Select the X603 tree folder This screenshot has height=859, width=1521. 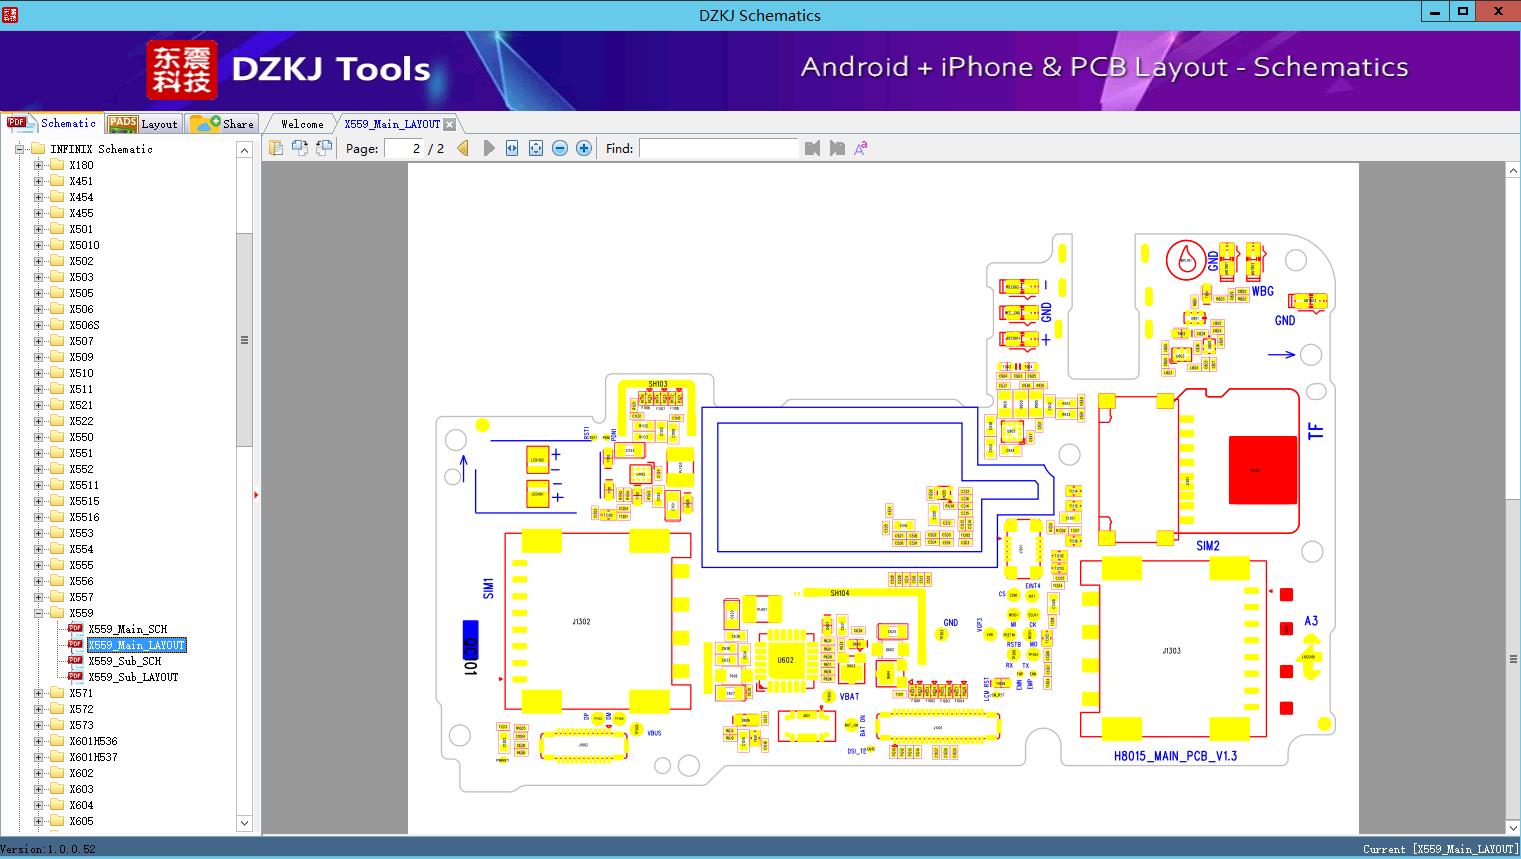81,789
